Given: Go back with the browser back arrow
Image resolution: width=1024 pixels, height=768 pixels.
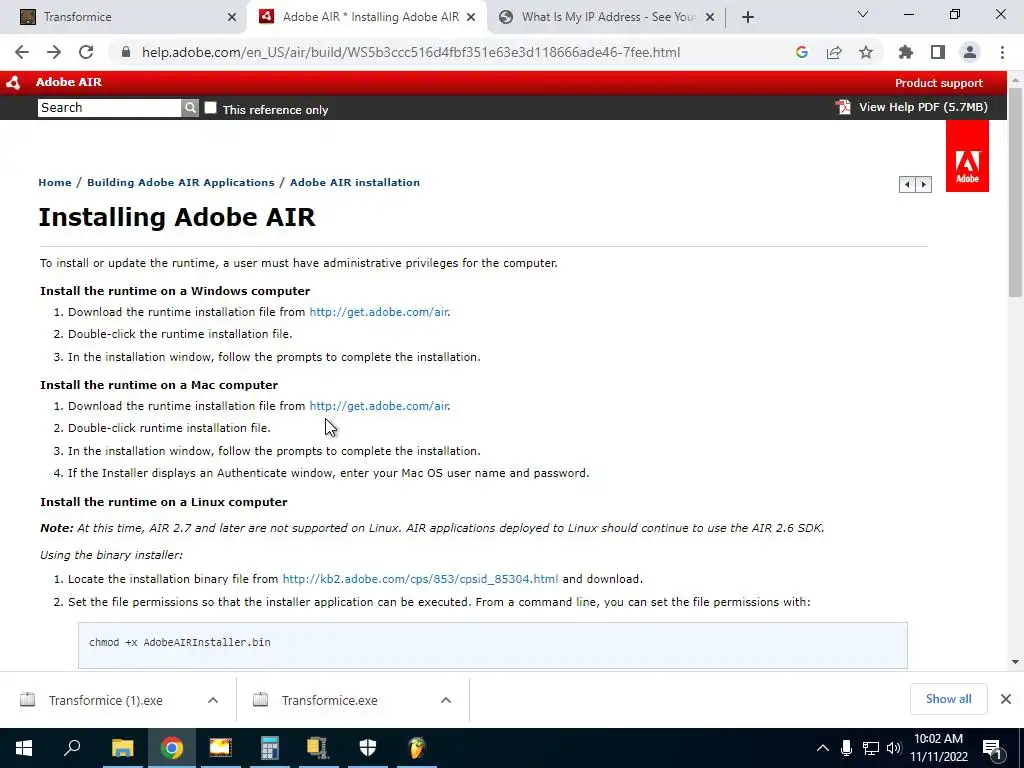Looking at the screenshot, I should point(22,52).
